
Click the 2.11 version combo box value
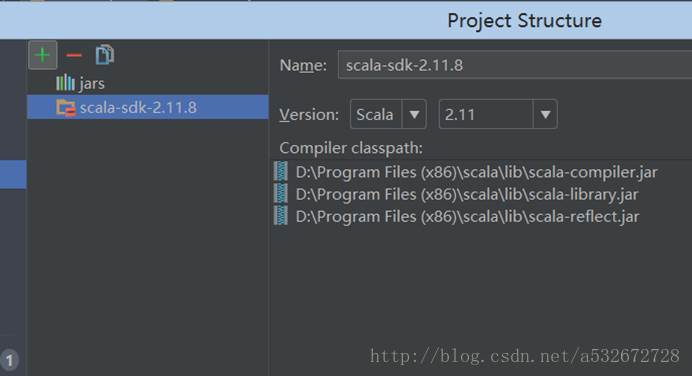coord(486,114)
